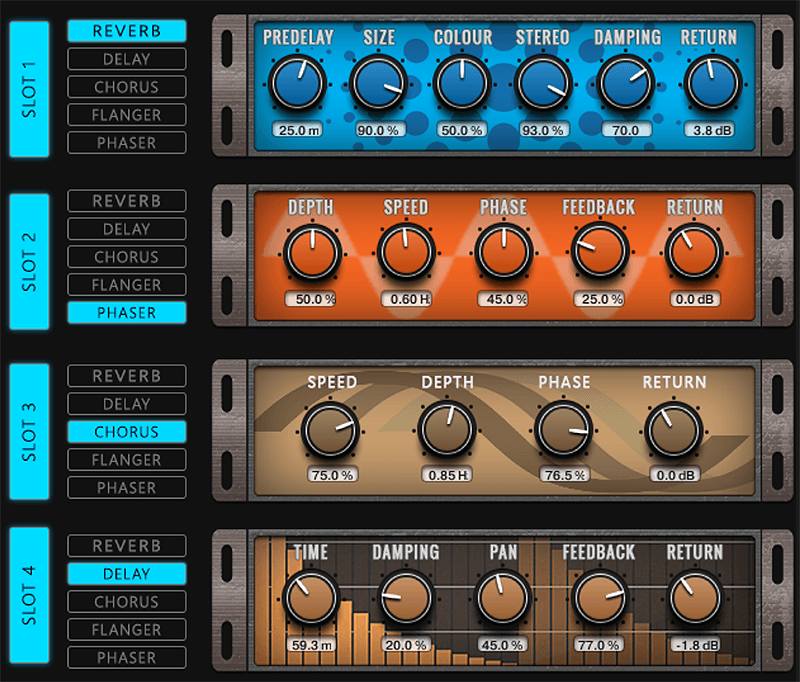Screen dimensions: 800x682
Task: Click the SLOT 4 button
Action: click(30, 595)
